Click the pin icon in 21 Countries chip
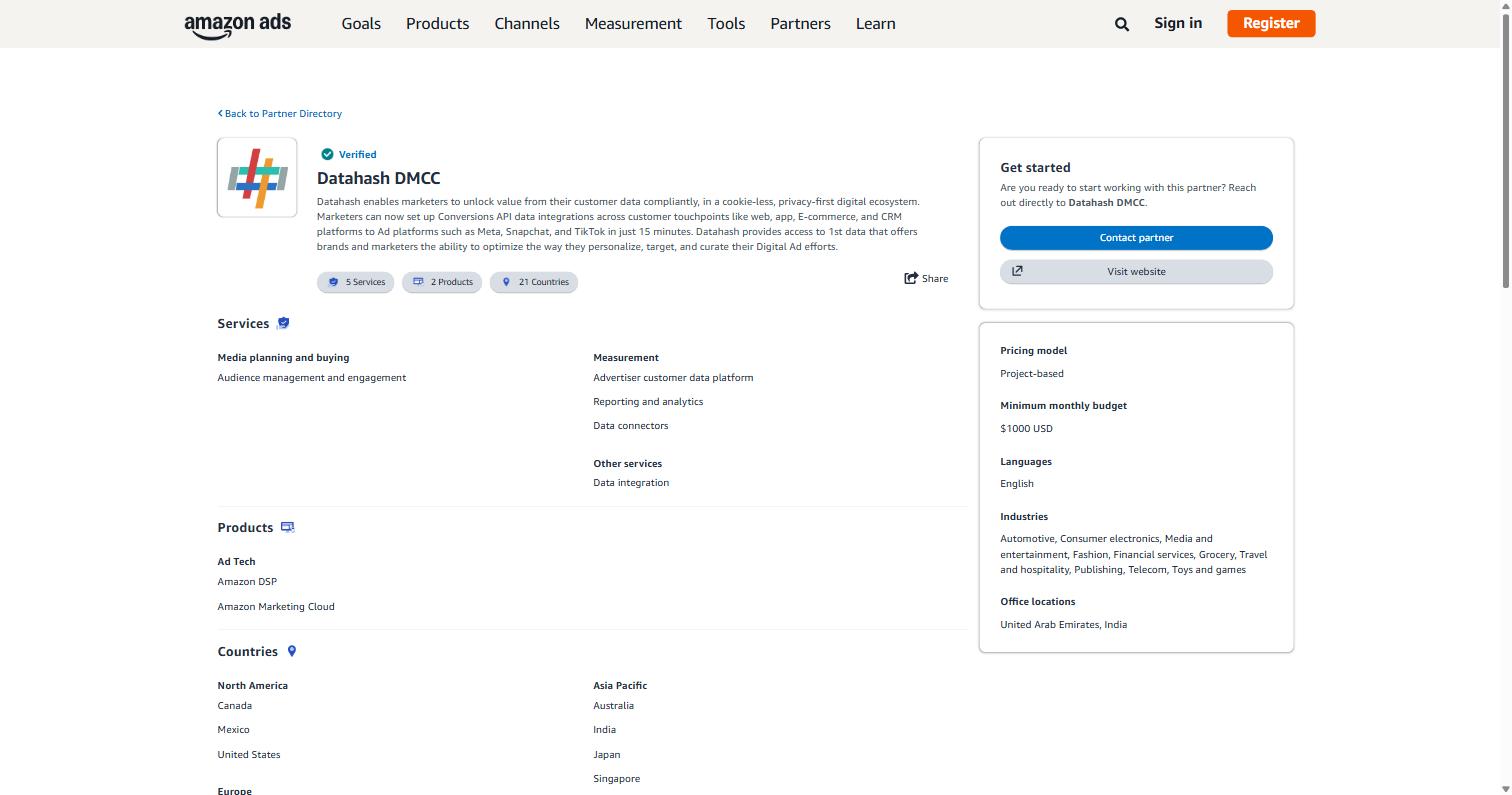The width and height of the screenshot is (1512, 795). pyautogui.click(x=506, y=282)
